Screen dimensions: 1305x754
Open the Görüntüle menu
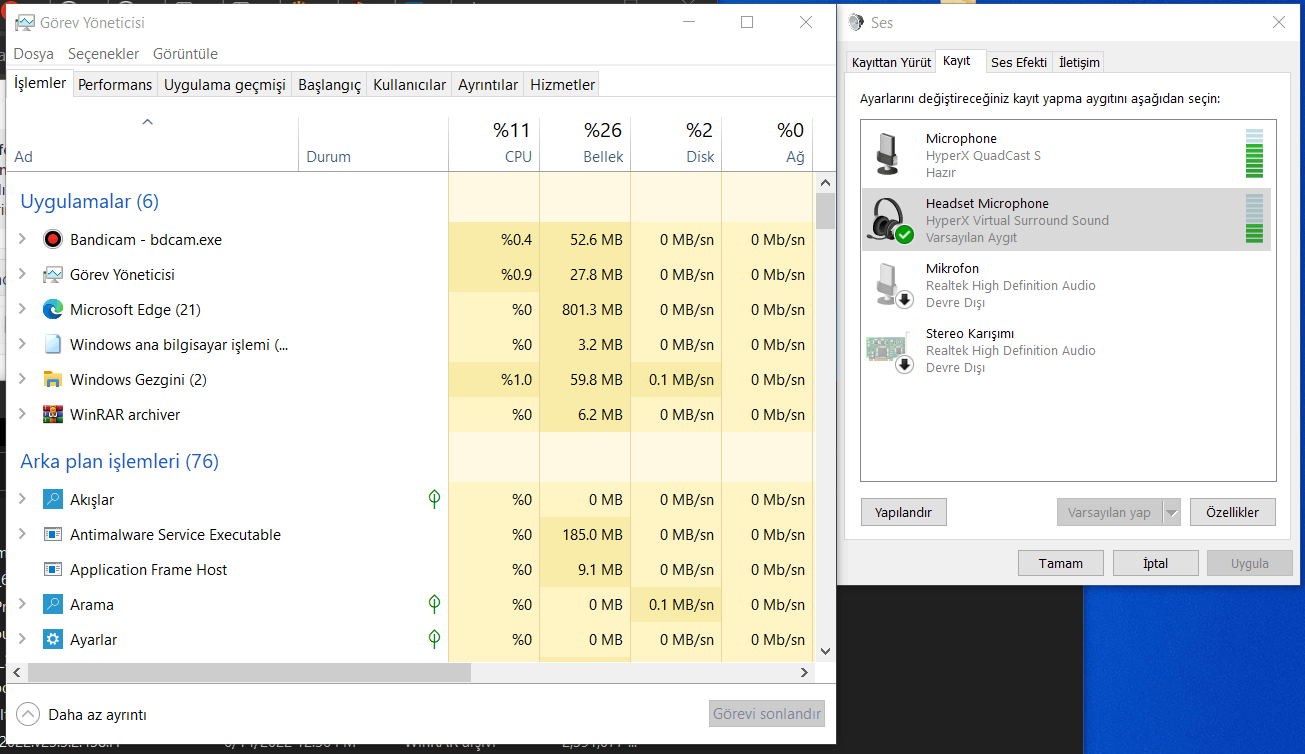tap(185, 54)
